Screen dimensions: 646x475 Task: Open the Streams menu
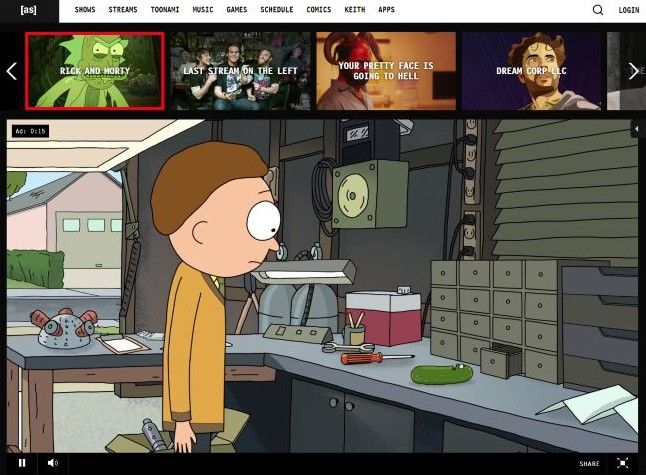tap(123, 10)
